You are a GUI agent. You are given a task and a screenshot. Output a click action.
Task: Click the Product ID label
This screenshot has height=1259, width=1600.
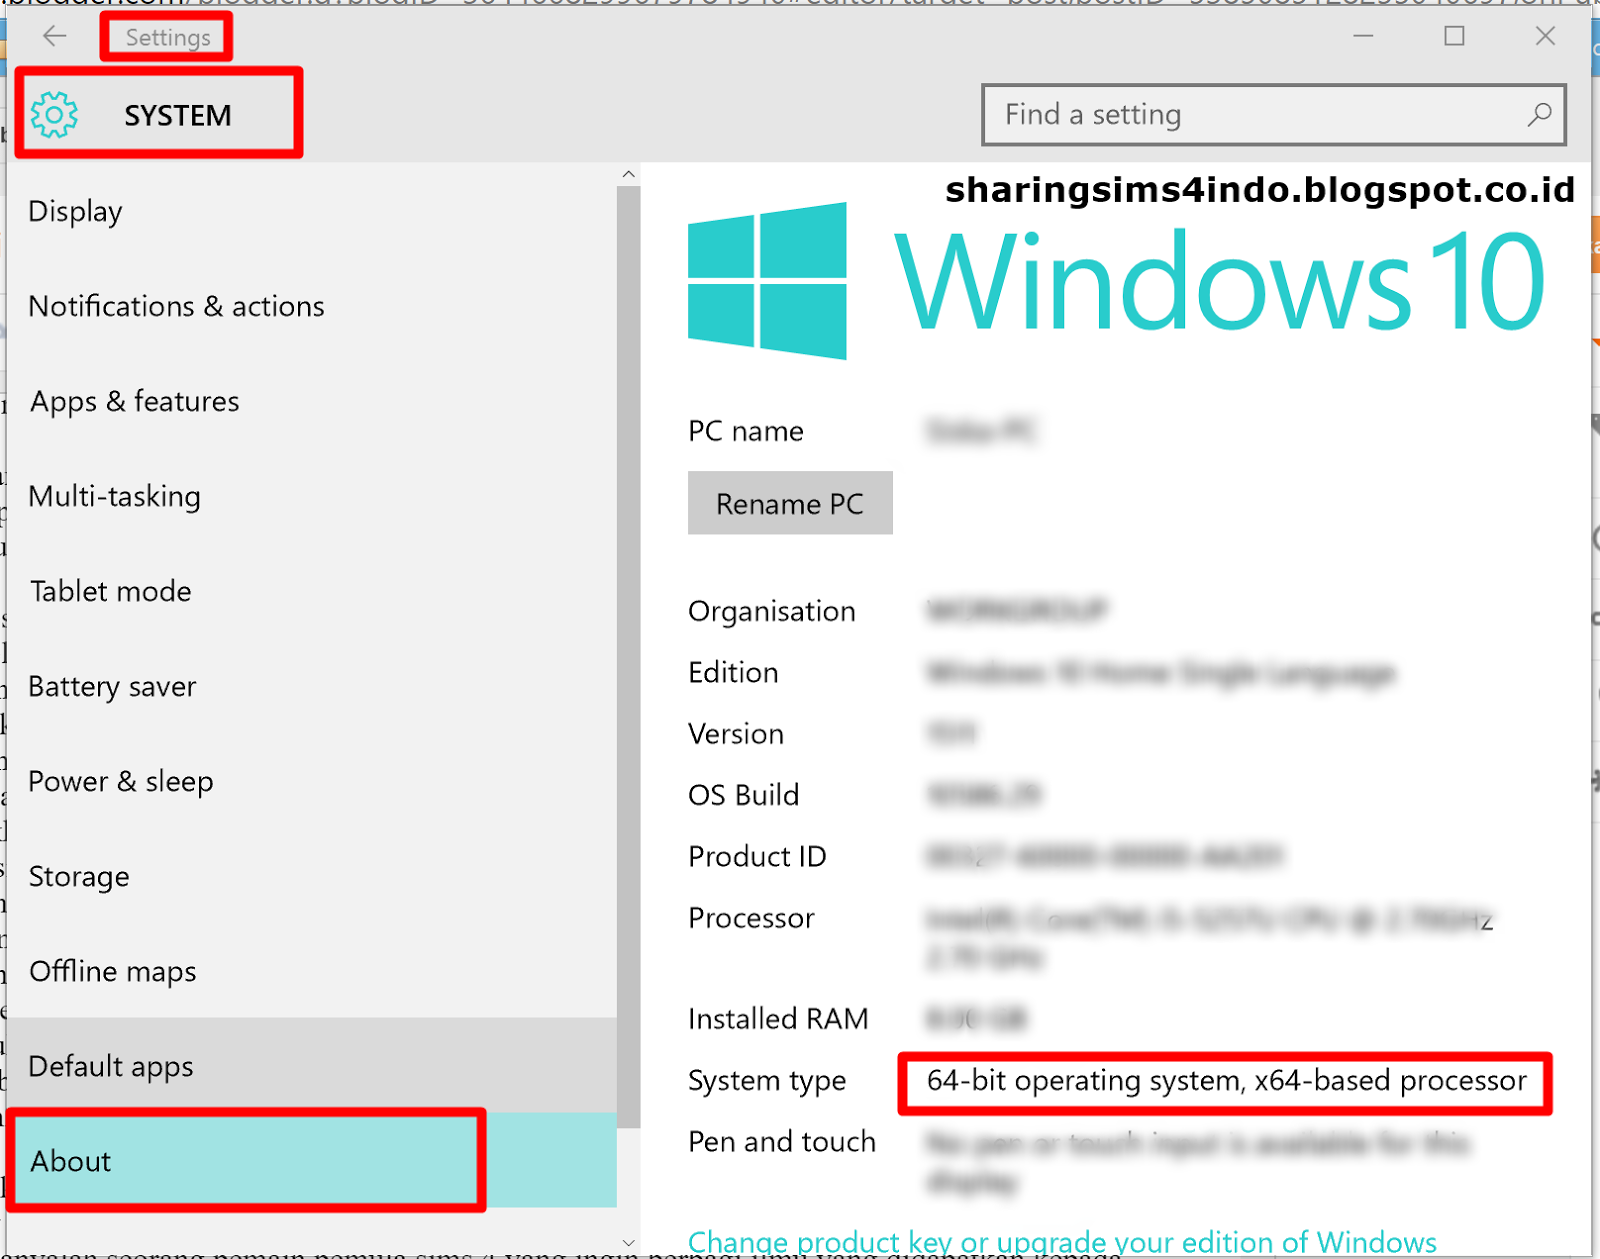(757, 857)
